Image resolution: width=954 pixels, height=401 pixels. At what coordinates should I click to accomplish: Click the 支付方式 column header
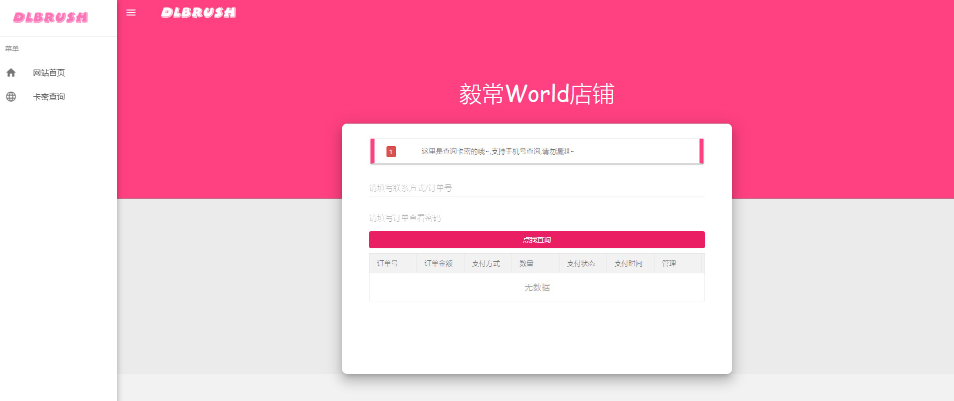[x=486, y=264]
